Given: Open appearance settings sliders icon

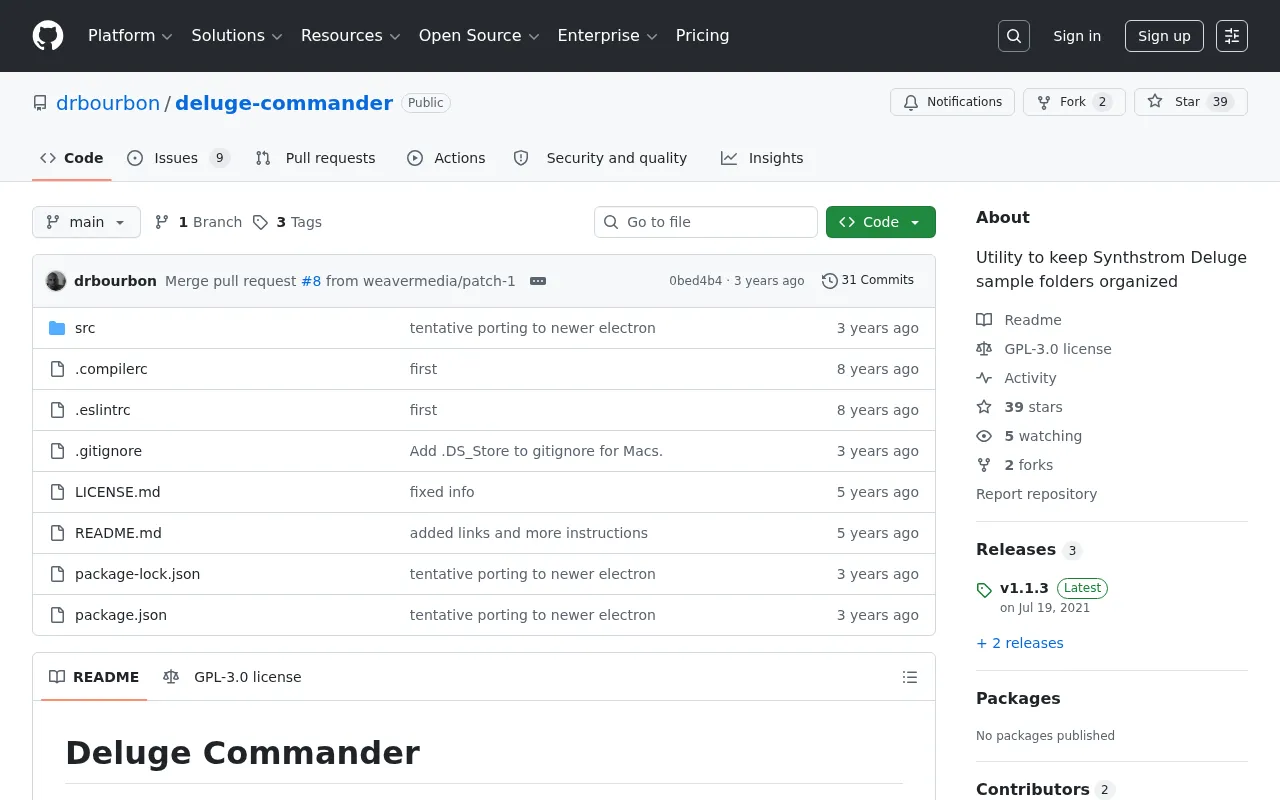Looking at the screenshot, I should pyautogui.click(x=1232, y=36).
